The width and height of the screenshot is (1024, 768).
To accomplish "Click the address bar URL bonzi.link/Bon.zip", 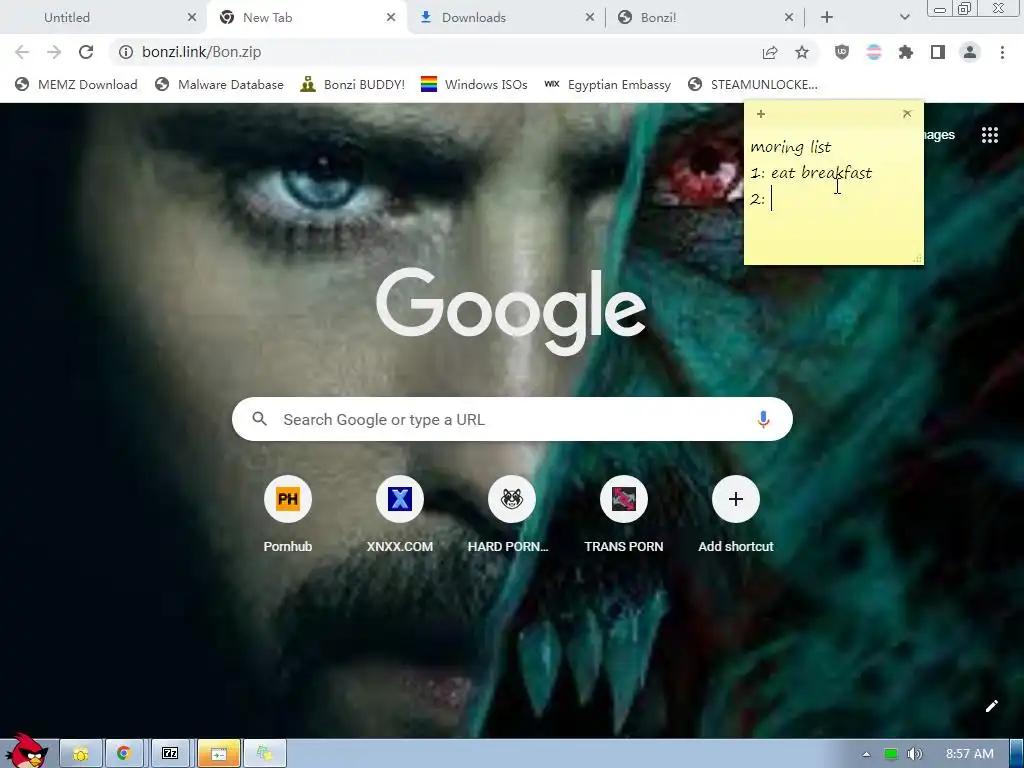I will [x=202, y=52].
